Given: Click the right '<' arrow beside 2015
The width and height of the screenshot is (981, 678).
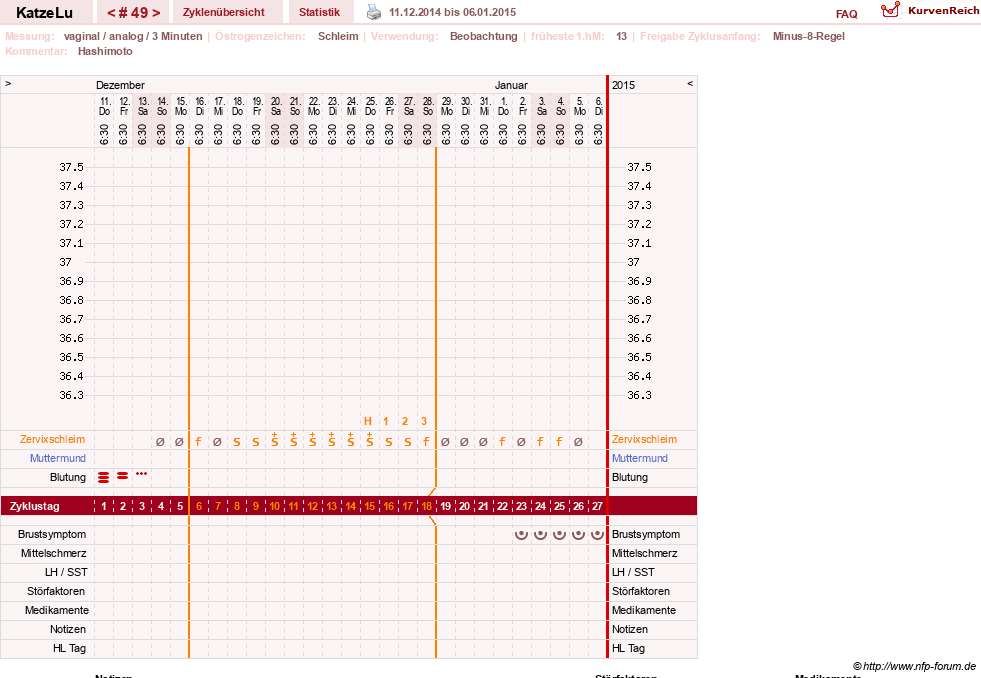Looking at the screenshot, I should tap(690, 83).
